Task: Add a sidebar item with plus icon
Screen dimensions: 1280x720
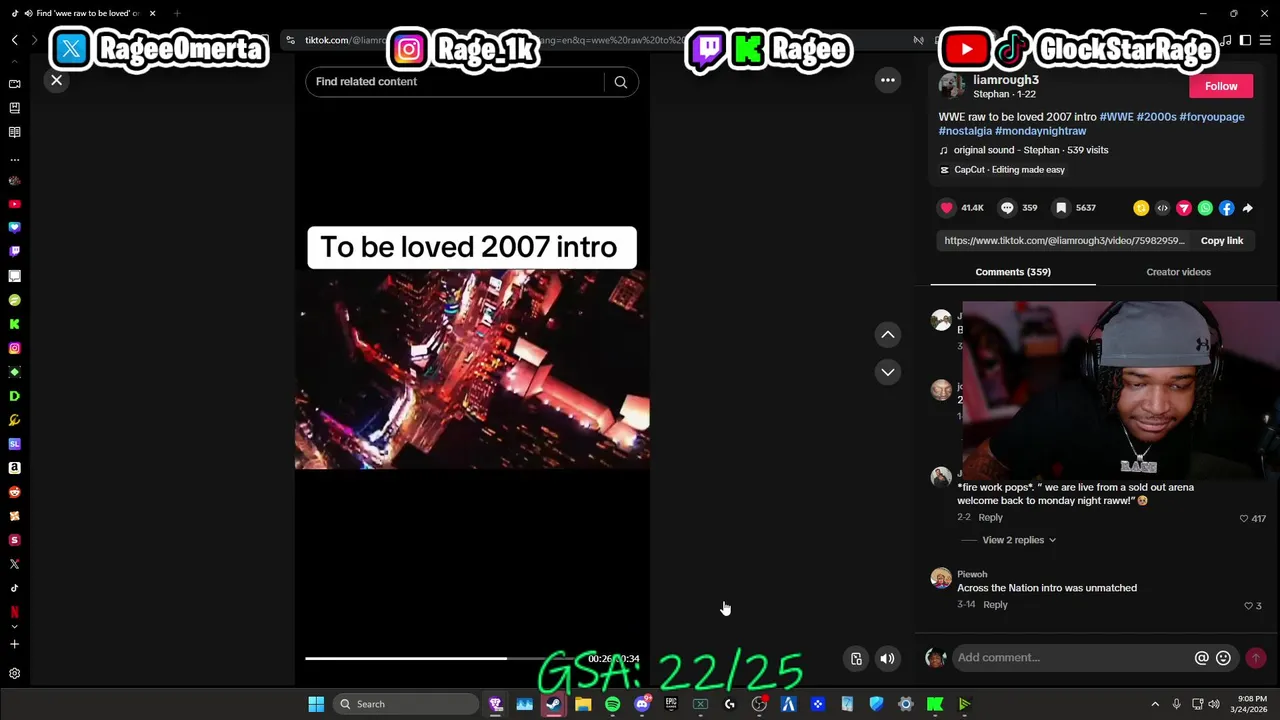Action: click(14, 645)
